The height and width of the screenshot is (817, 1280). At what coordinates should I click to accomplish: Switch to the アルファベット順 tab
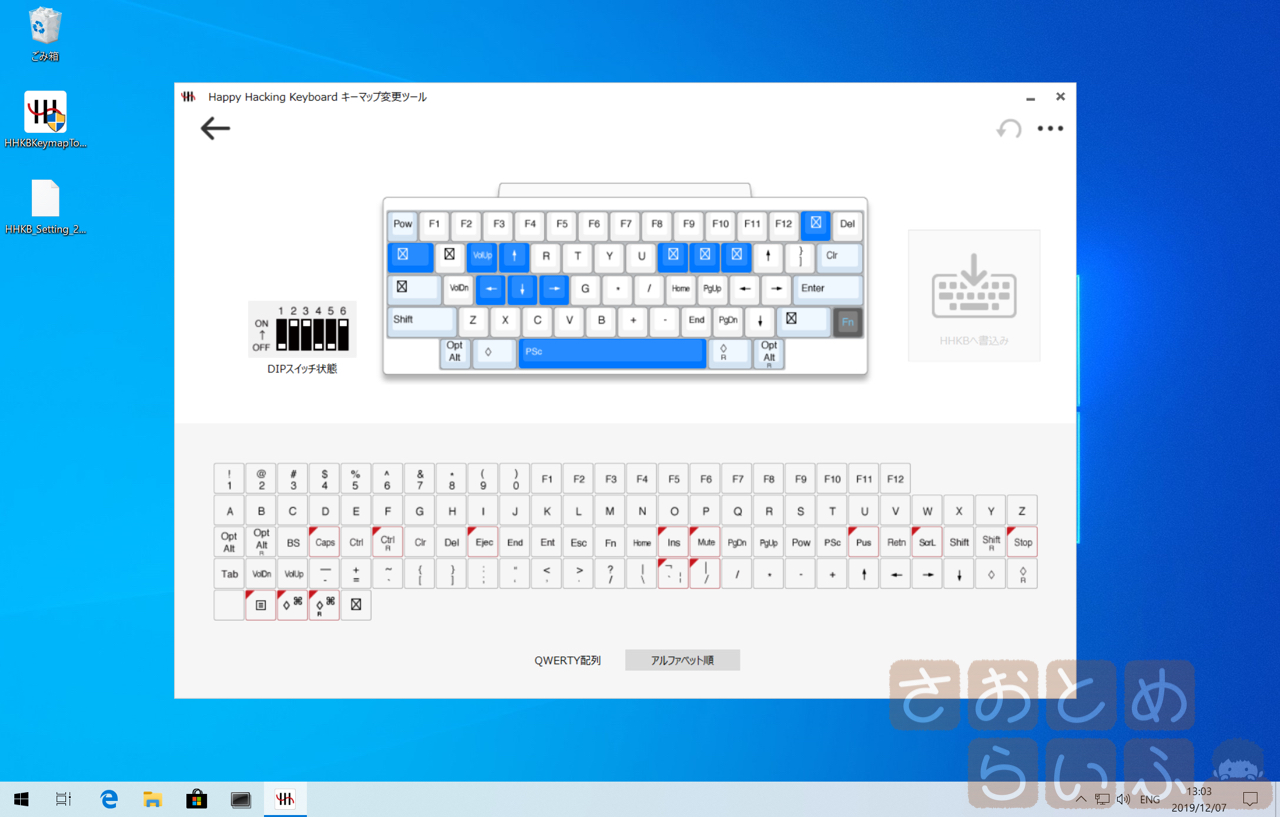(x=682, y=660)
